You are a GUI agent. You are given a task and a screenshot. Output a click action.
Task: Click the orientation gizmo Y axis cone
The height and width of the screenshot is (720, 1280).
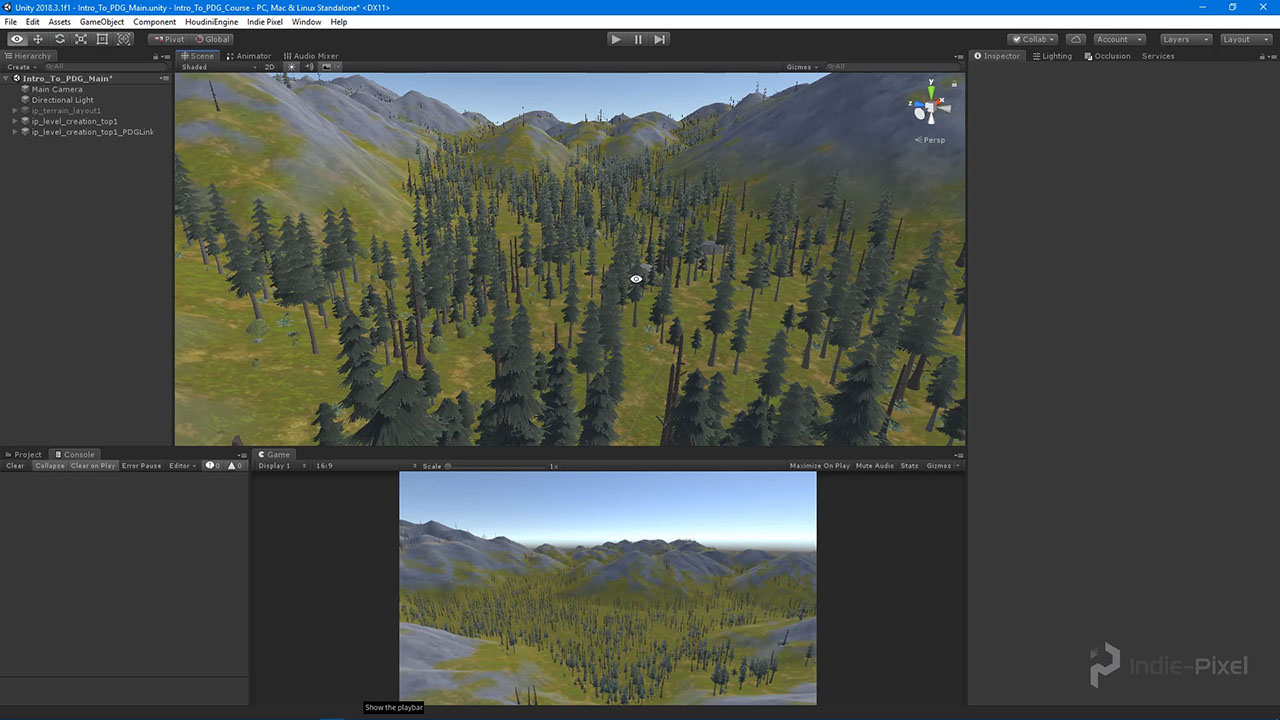[x=931, y=93]
